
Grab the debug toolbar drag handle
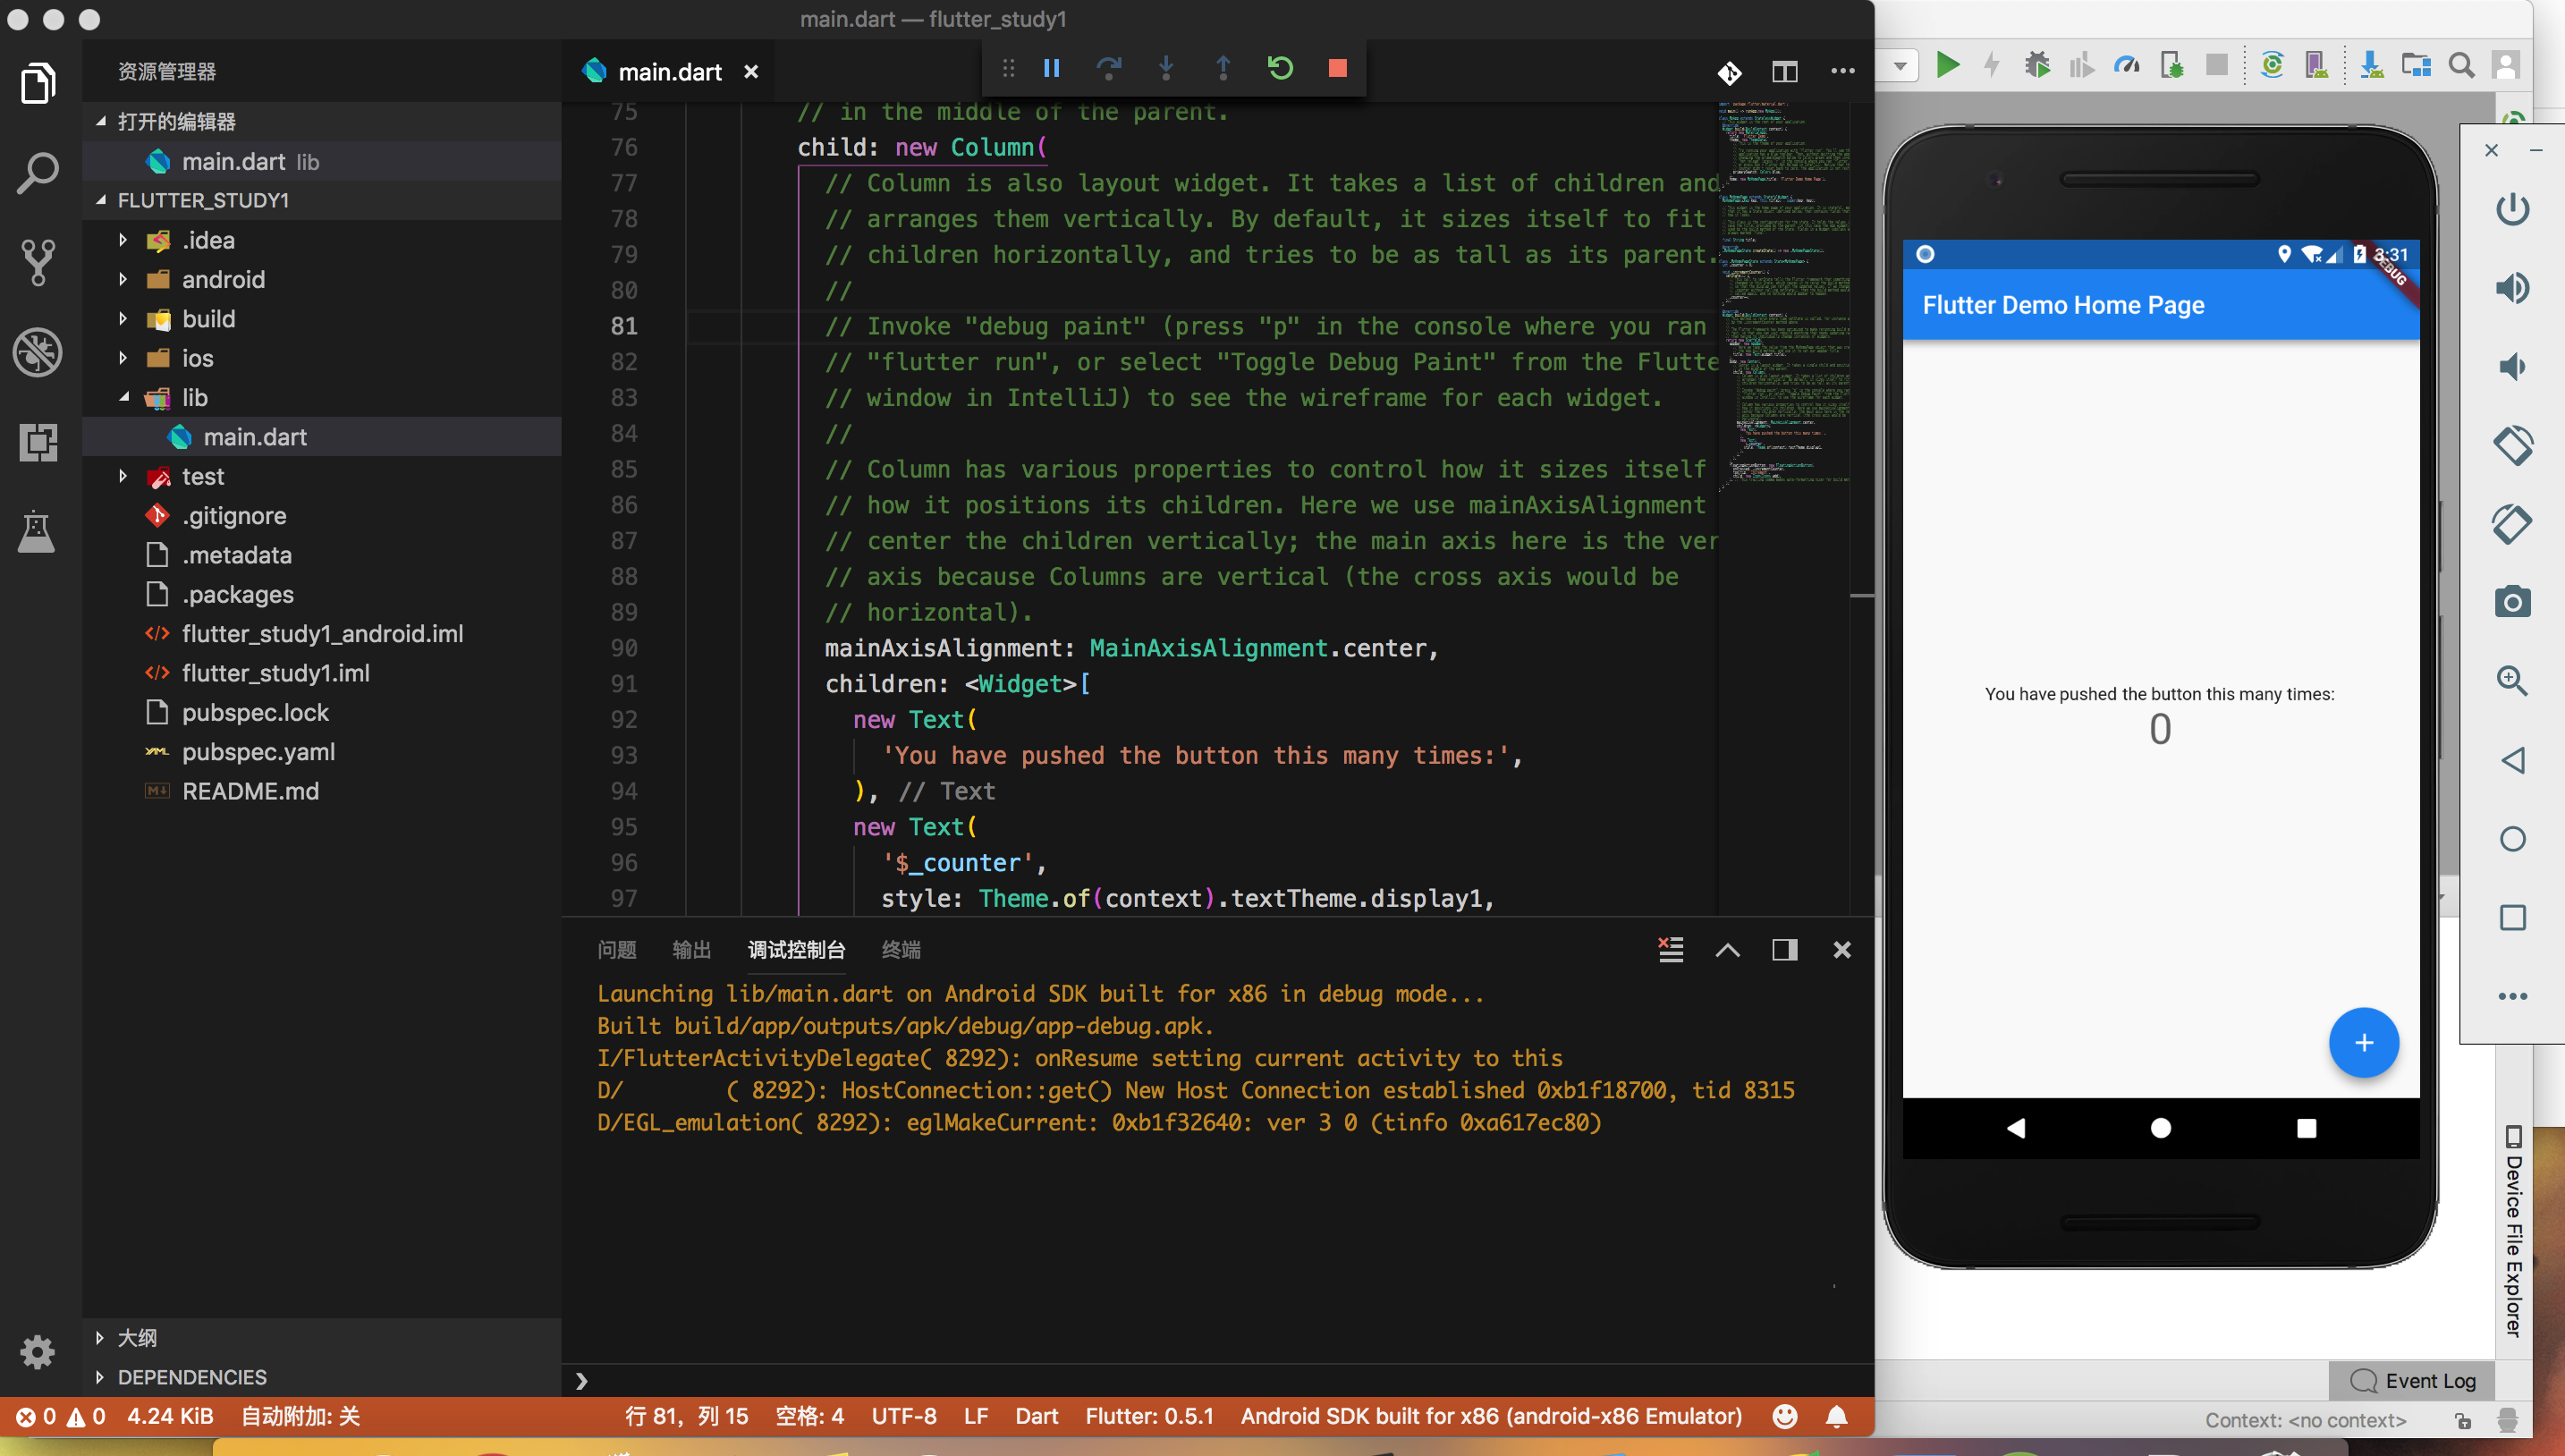point(1008,68)
